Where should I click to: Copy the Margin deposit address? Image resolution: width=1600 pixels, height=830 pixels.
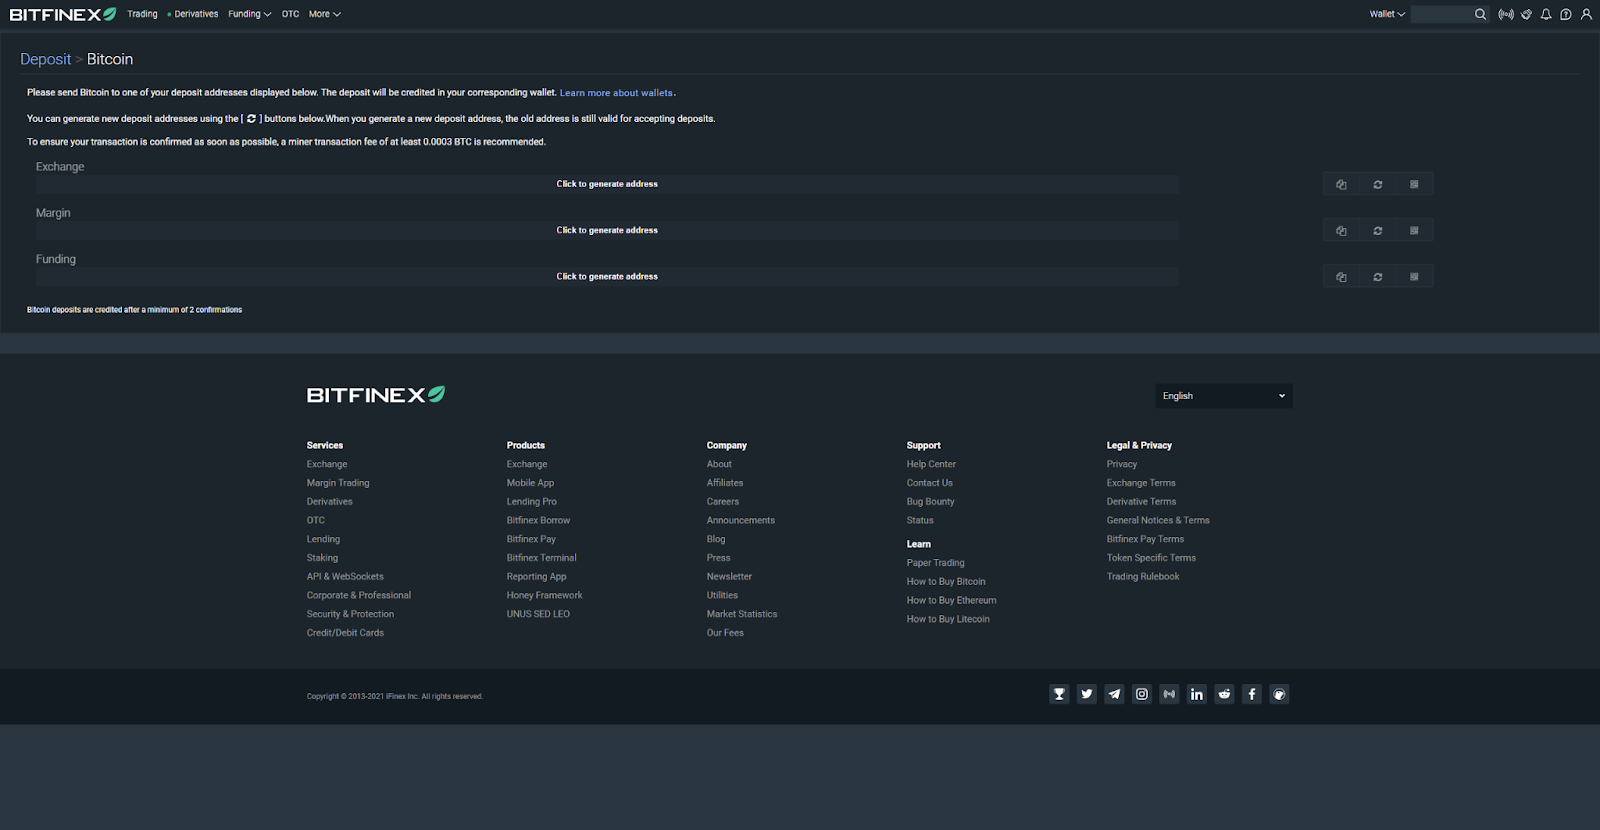point(1341,230)
